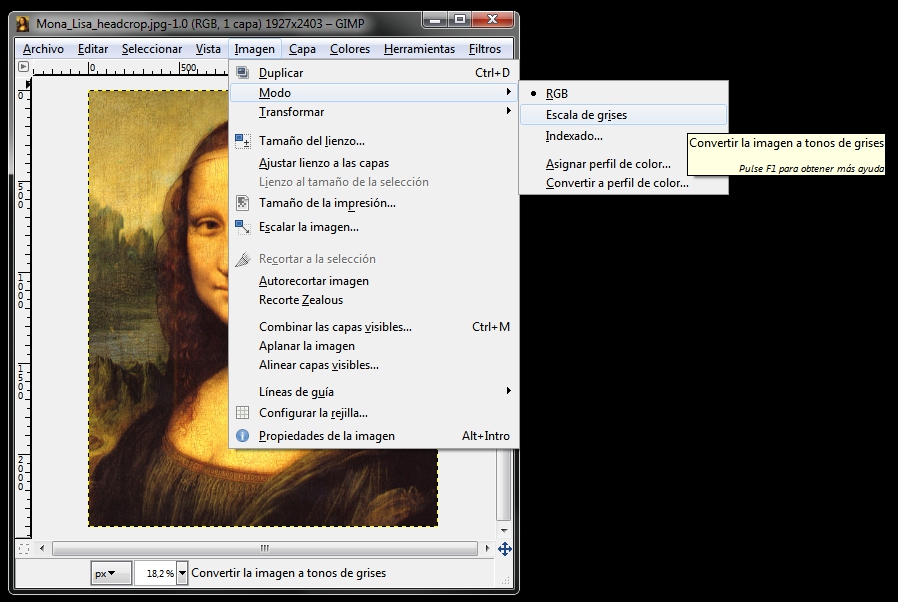
Task: Choose Autorecortar imagen
Action: (373, 281)
